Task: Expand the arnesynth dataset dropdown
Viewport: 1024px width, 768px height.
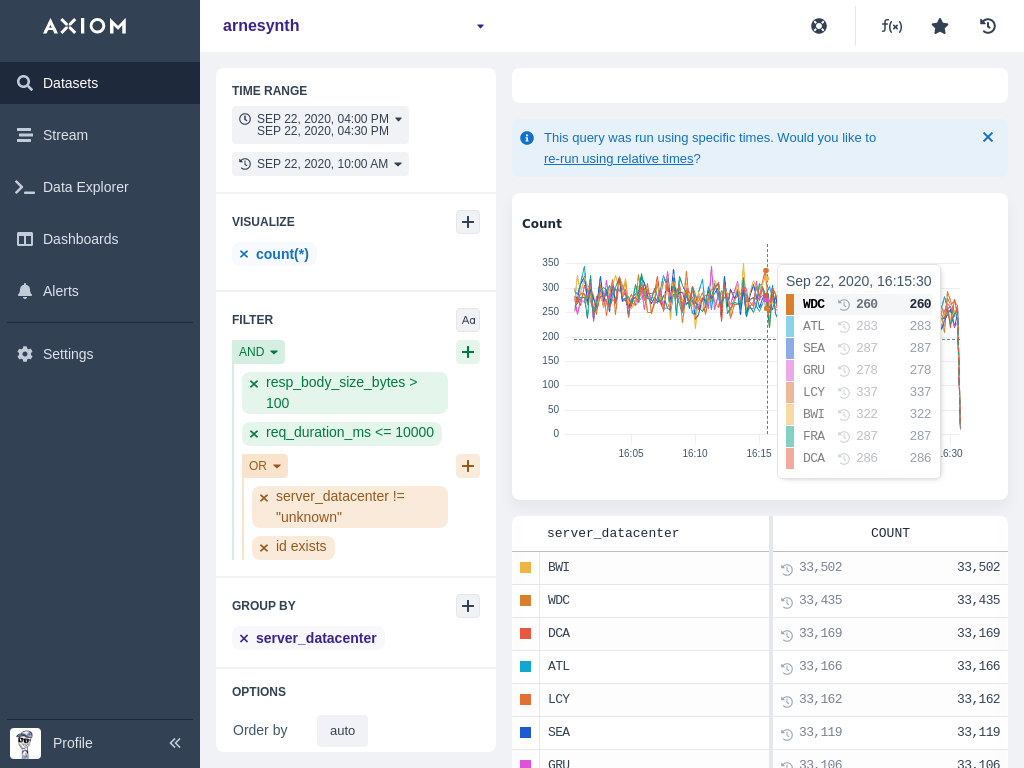Action: point(480,26)
